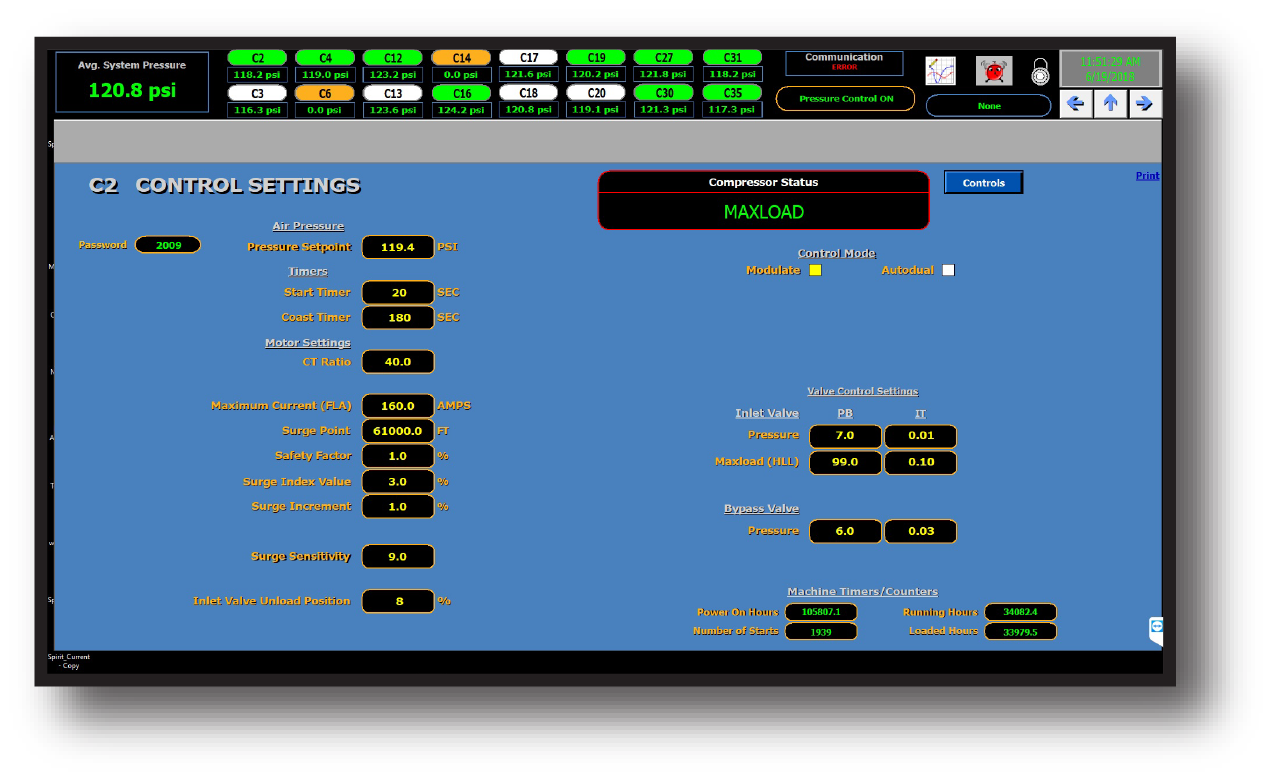
Task: Click the Controls button
Action: [x=983, y=182]
